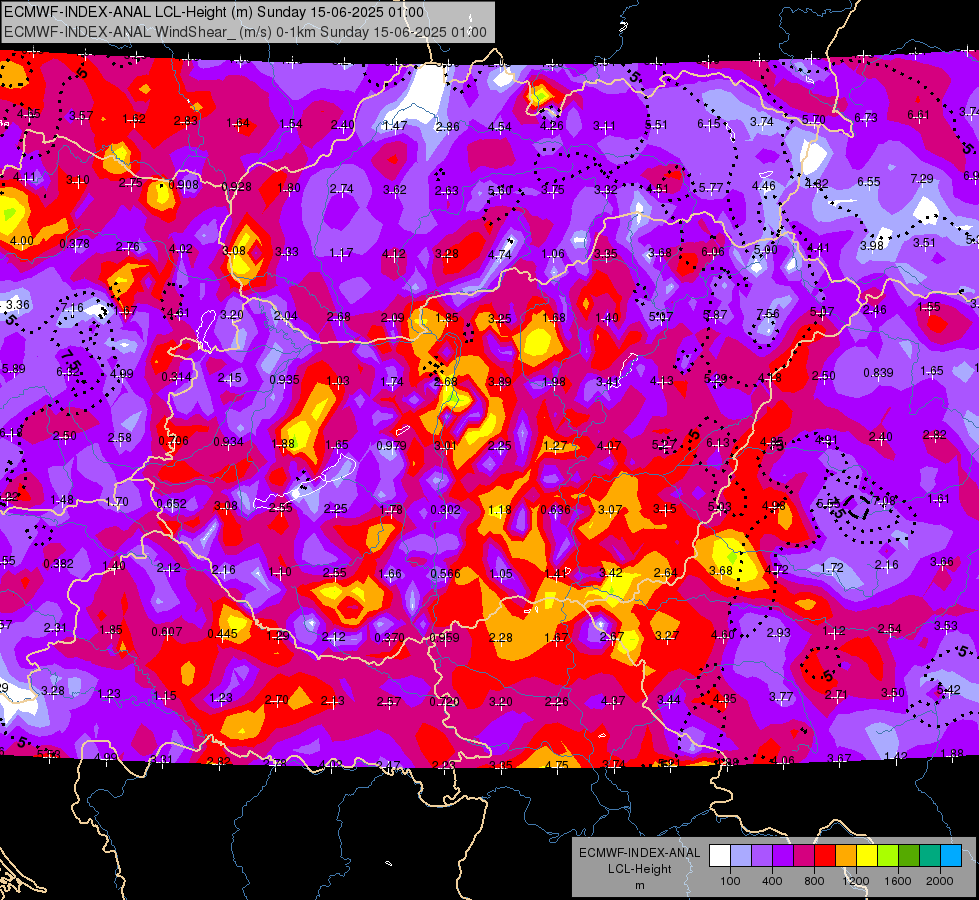This screenshot has height=900, width=979.
Task: Click the wind shear value 5.70
Action: 814,119
